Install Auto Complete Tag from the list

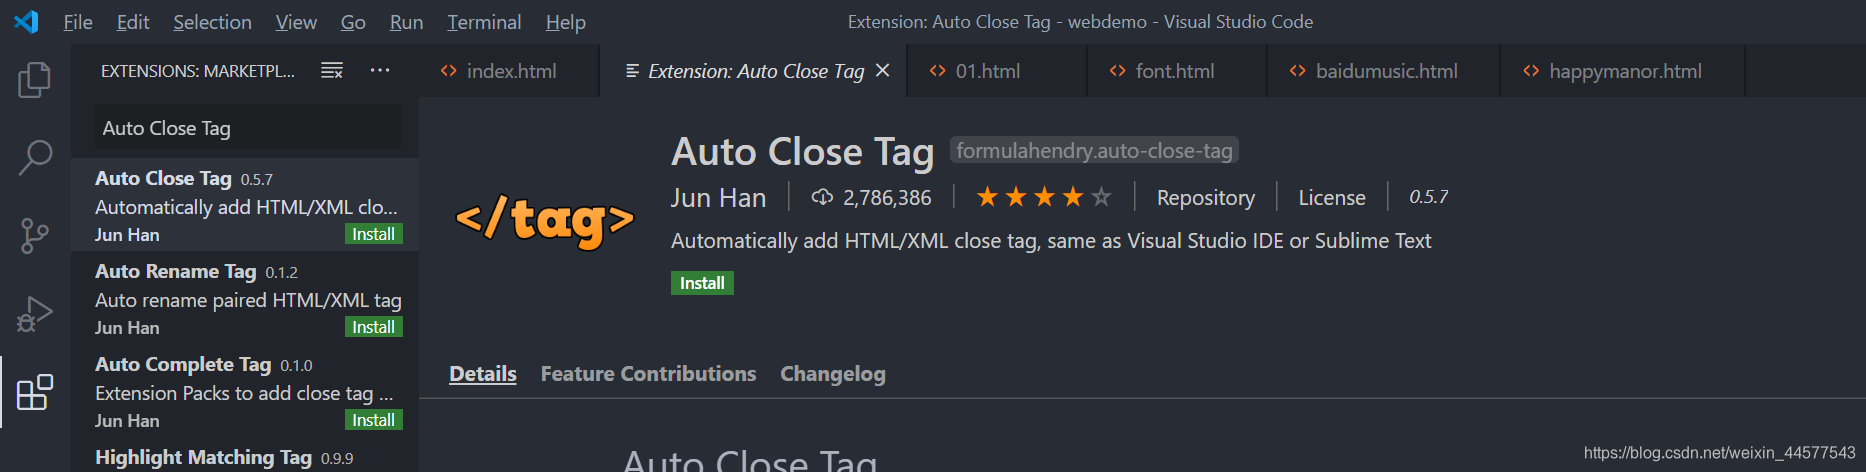coord(373,420)
